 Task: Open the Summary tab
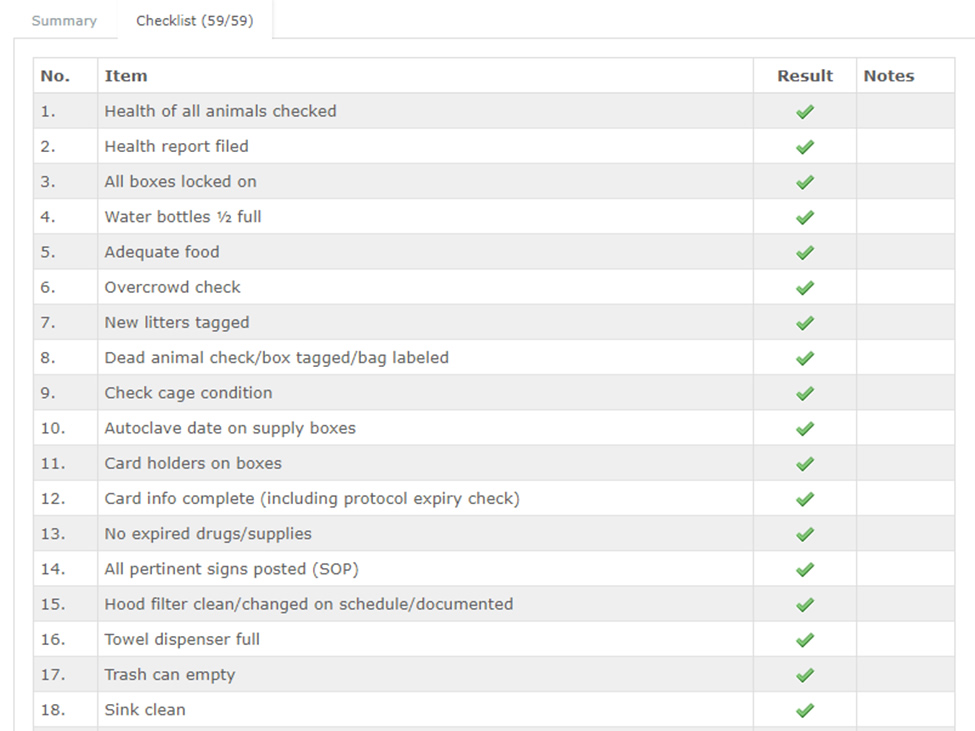[x=64, y=21]
